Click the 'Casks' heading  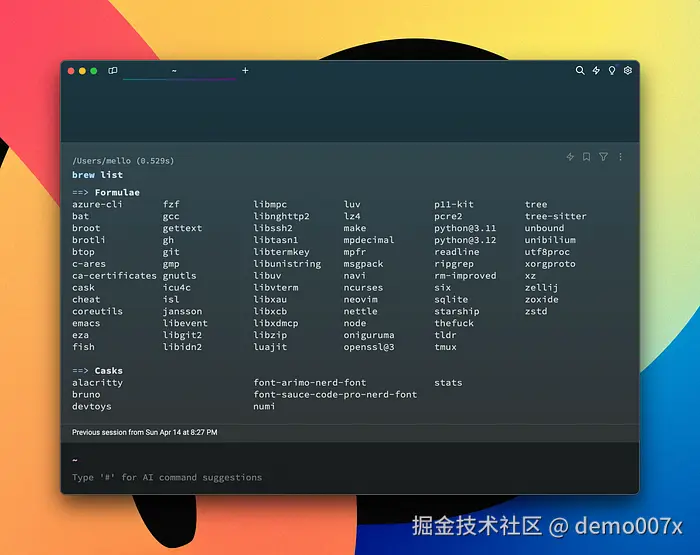(x=108, y=371)
